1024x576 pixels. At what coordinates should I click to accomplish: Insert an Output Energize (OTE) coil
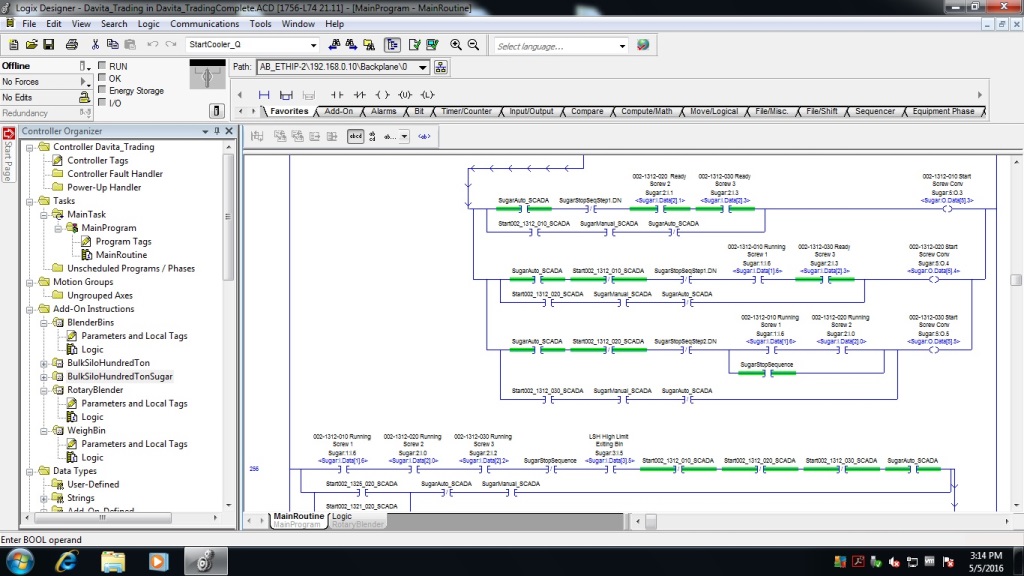coord(383,95)
